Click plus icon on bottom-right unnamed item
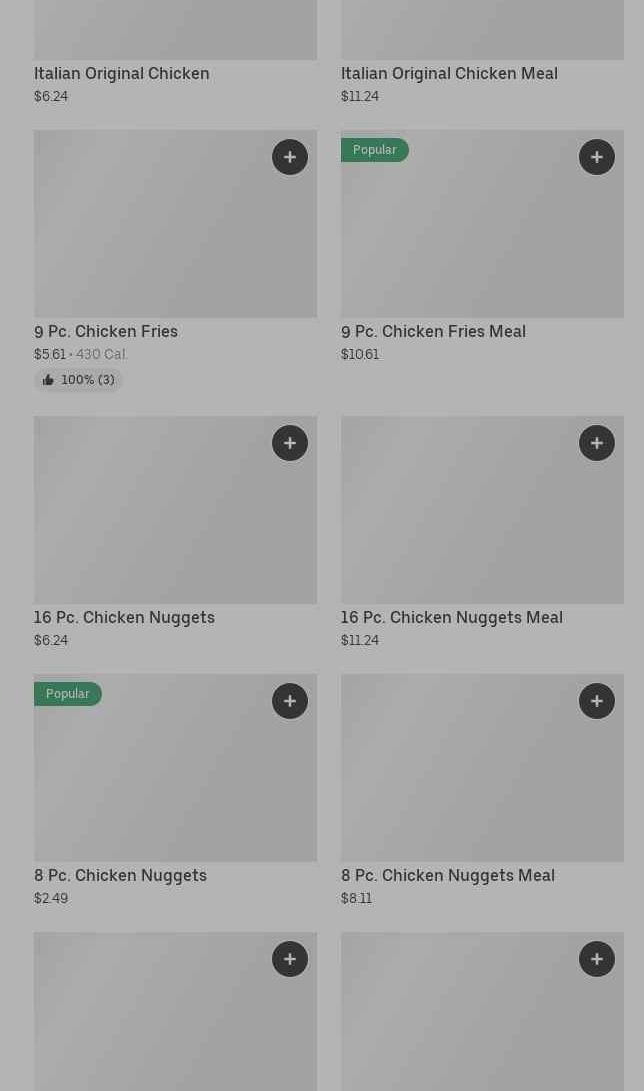 pos(597,959)
